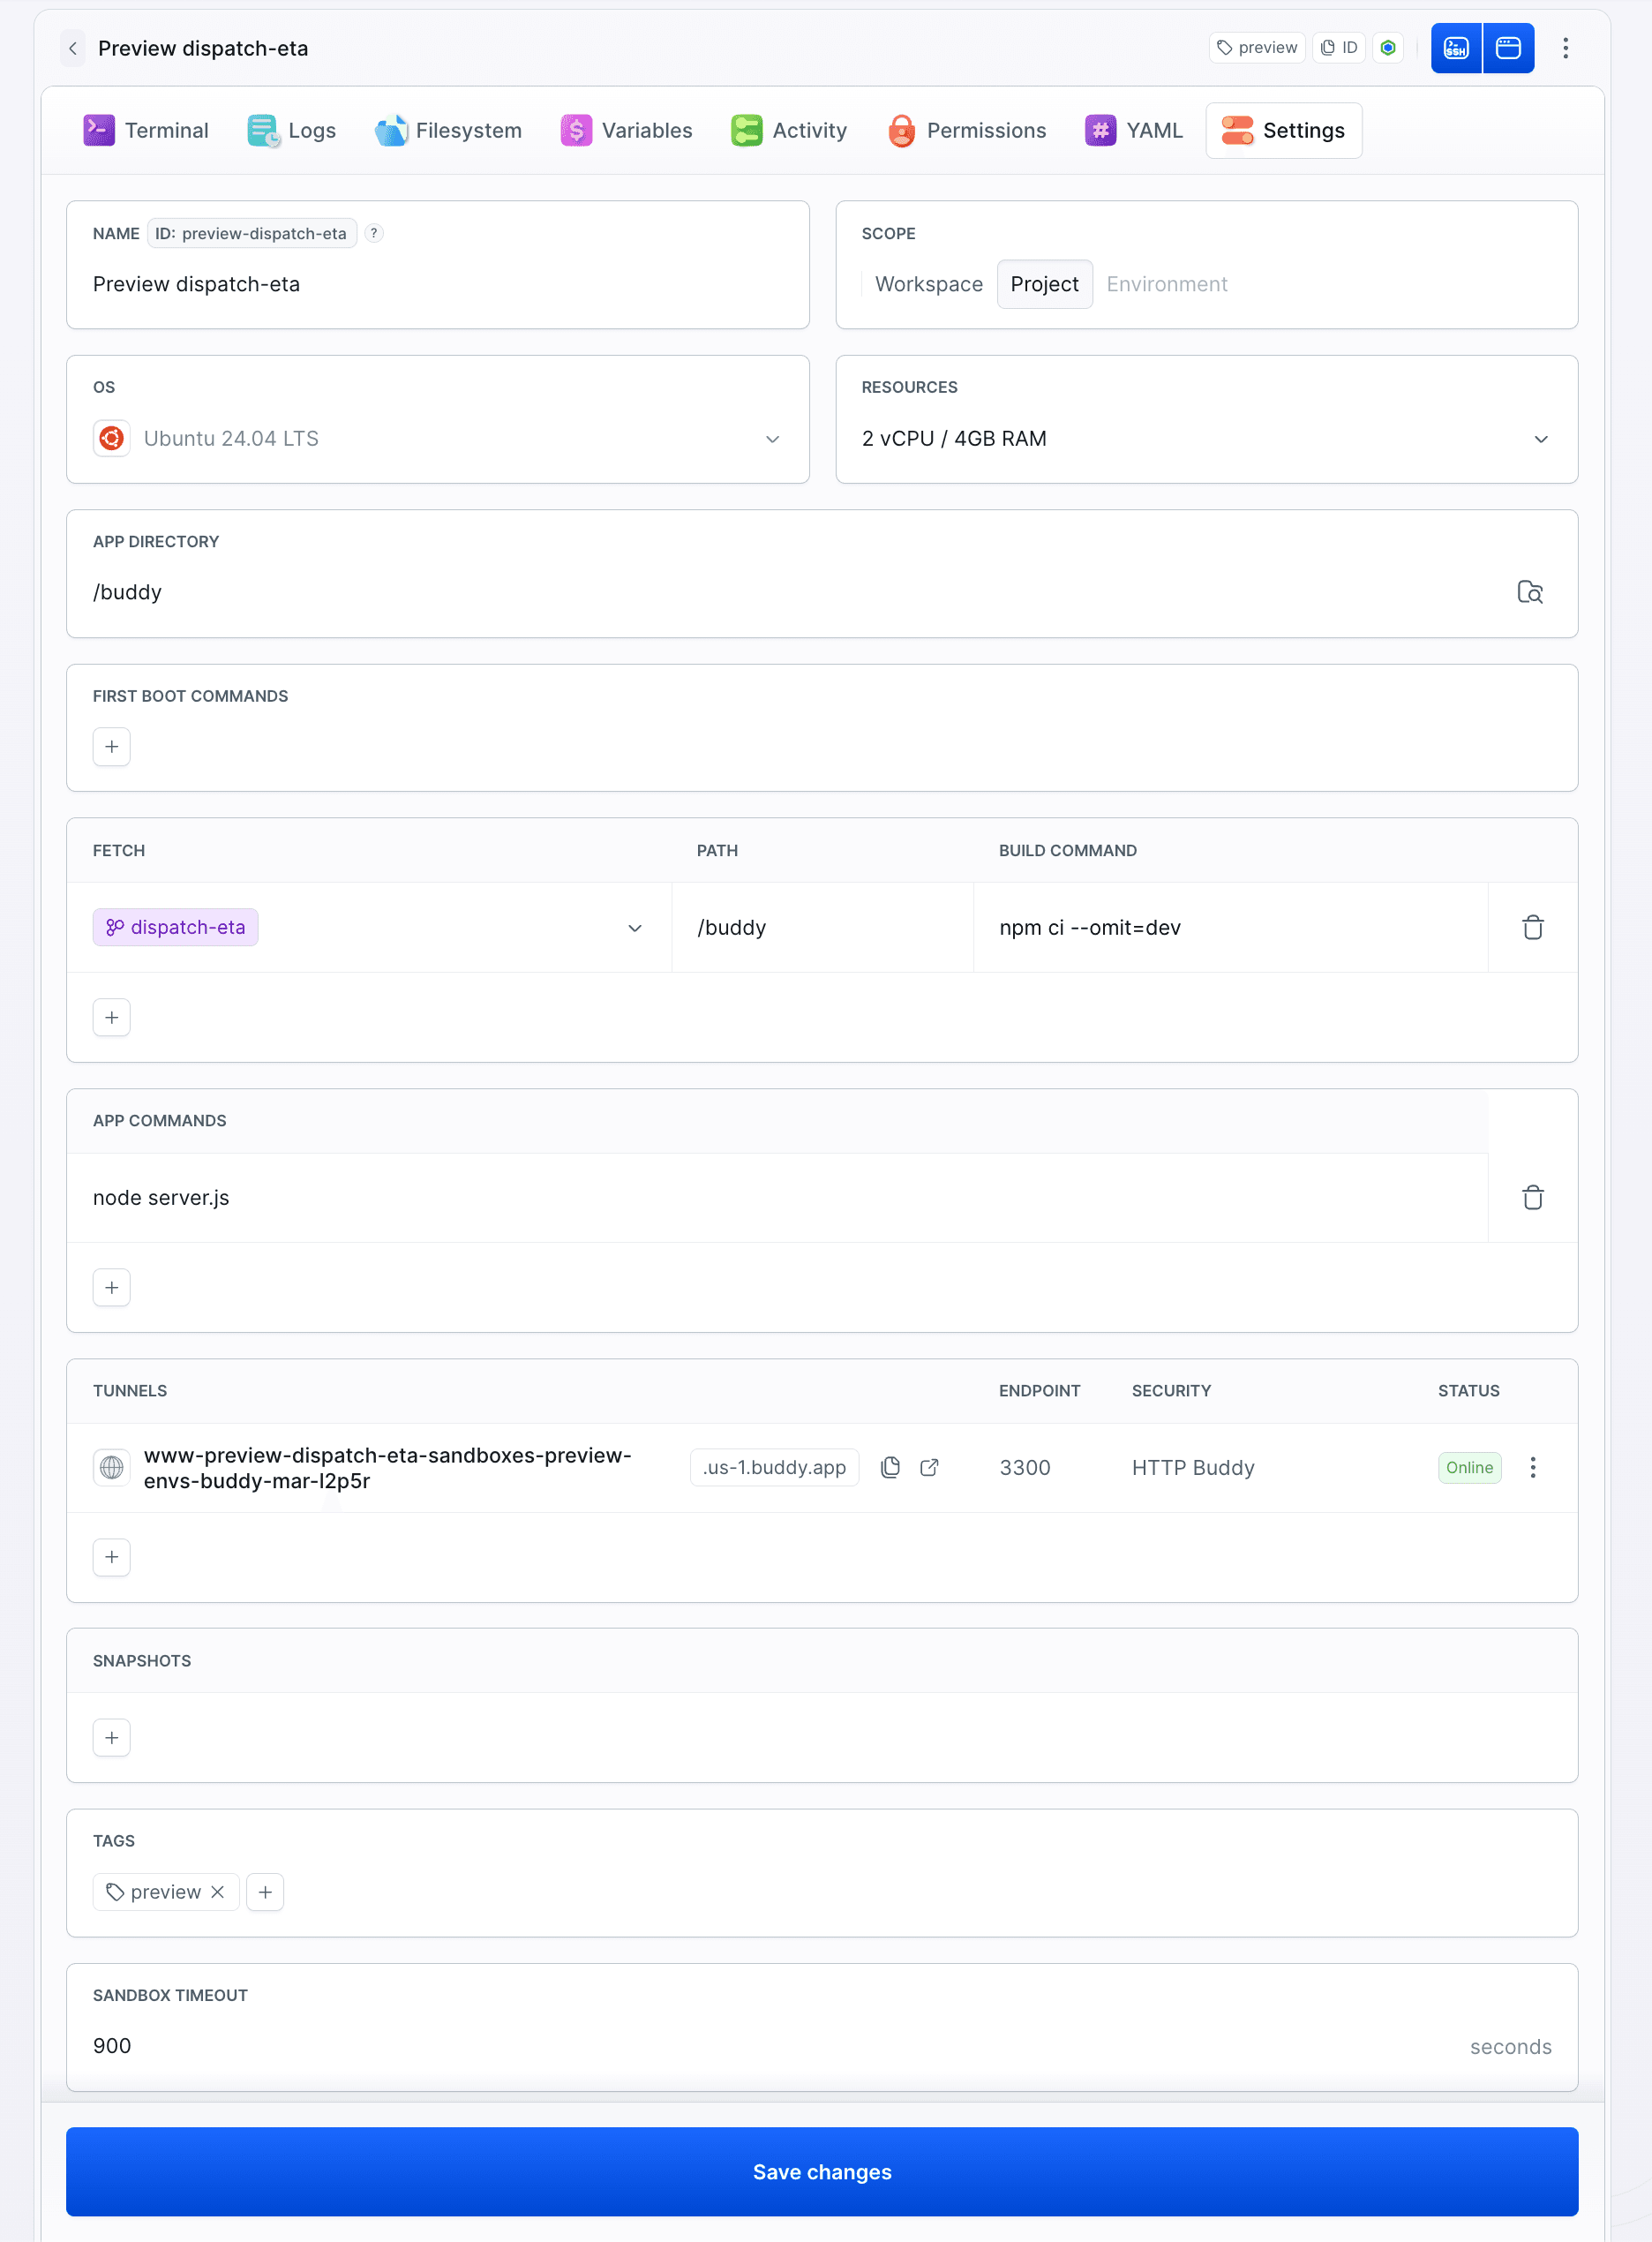Click the help question mark beside ID
This screenshot has width=1652, height=2242.
pos(374,233)
